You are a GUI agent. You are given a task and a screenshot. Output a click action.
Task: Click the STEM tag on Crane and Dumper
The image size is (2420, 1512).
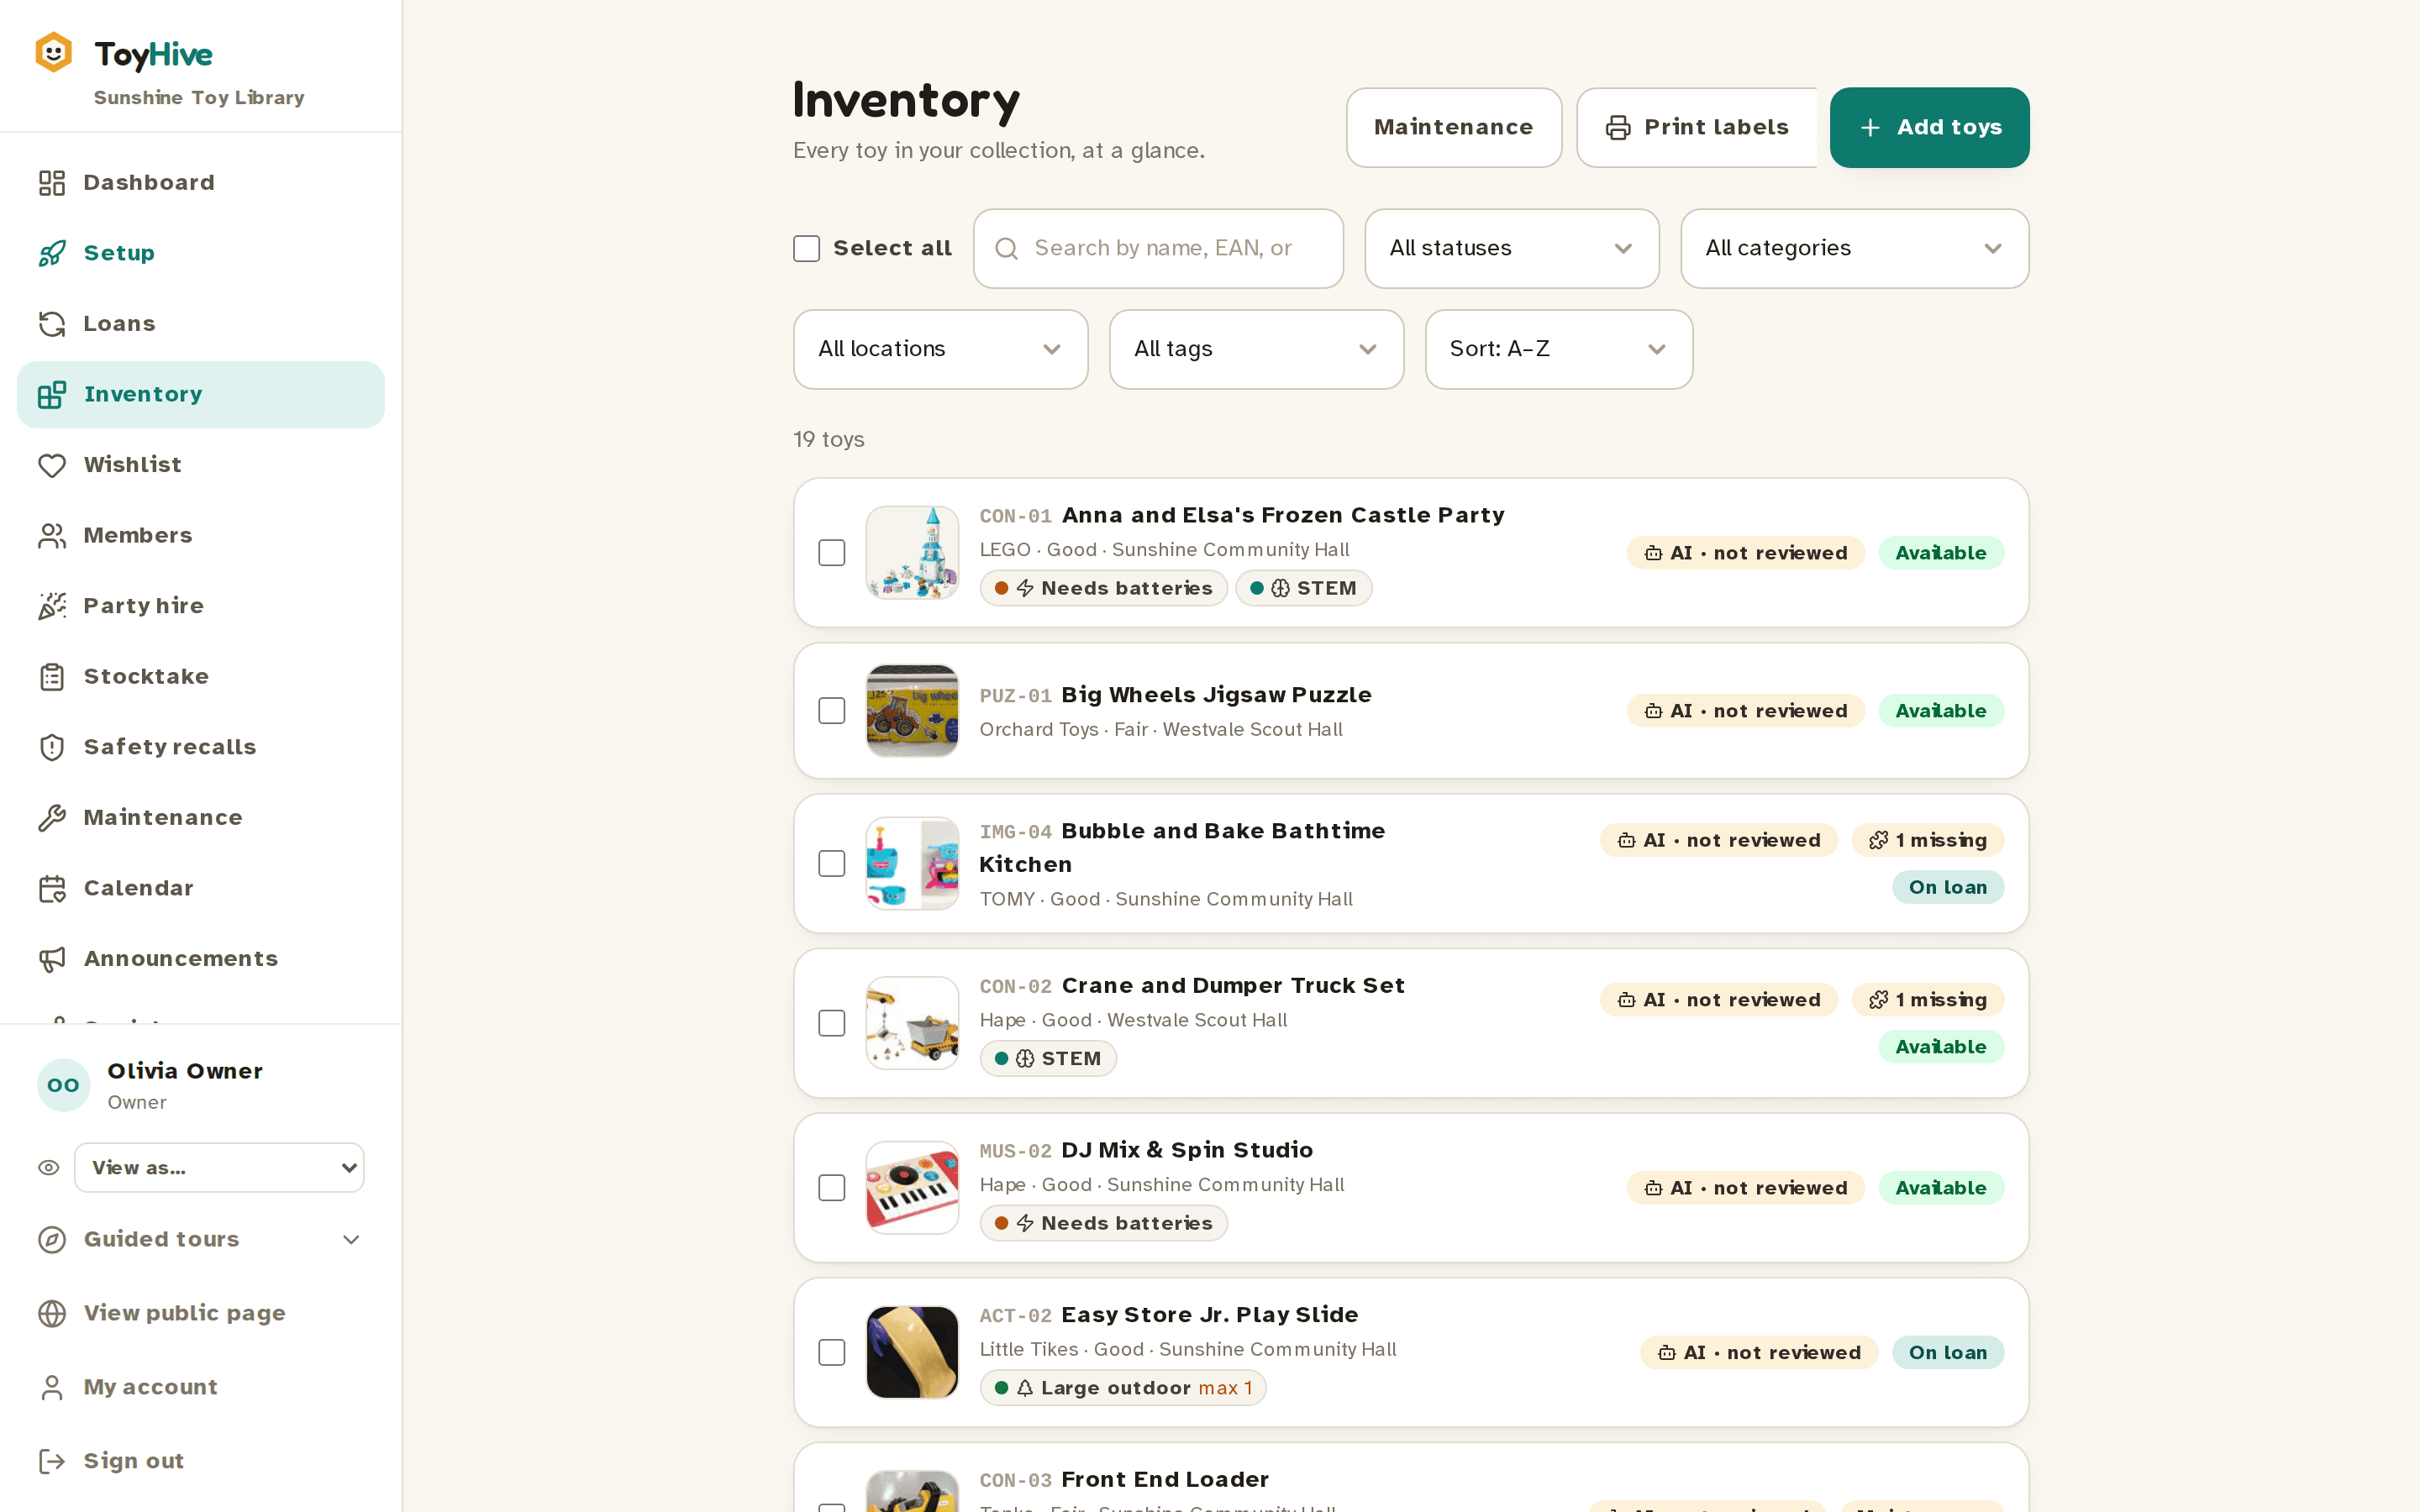click(1048, 1058)
